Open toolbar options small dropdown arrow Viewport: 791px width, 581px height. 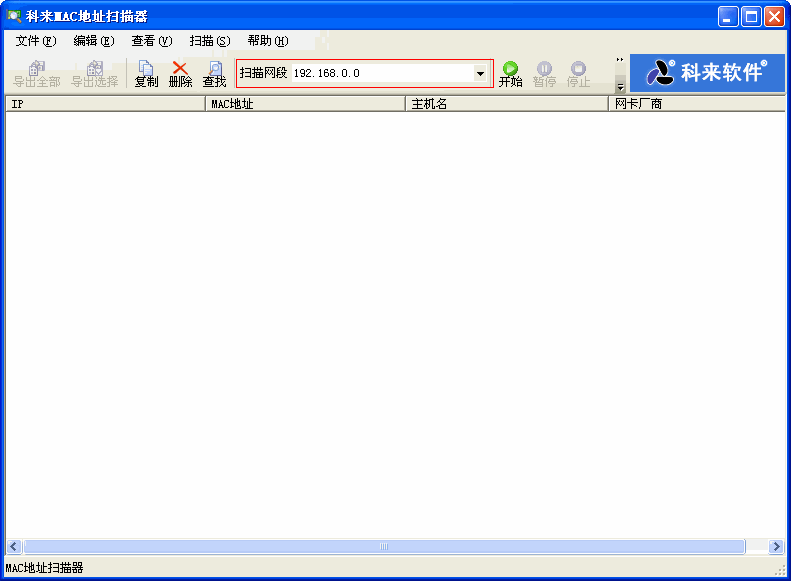(x=620, y=87)
